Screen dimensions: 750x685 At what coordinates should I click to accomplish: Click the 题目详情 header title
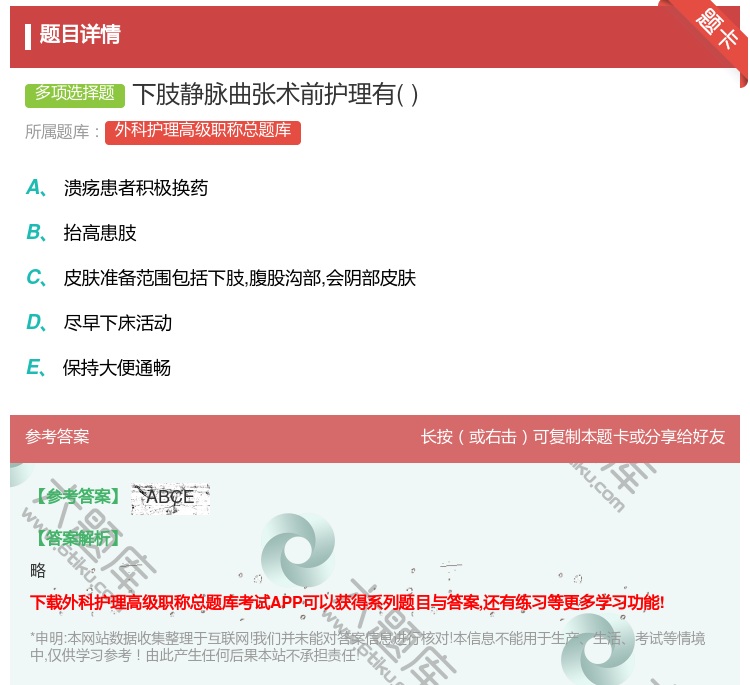[x=80, y=35]
